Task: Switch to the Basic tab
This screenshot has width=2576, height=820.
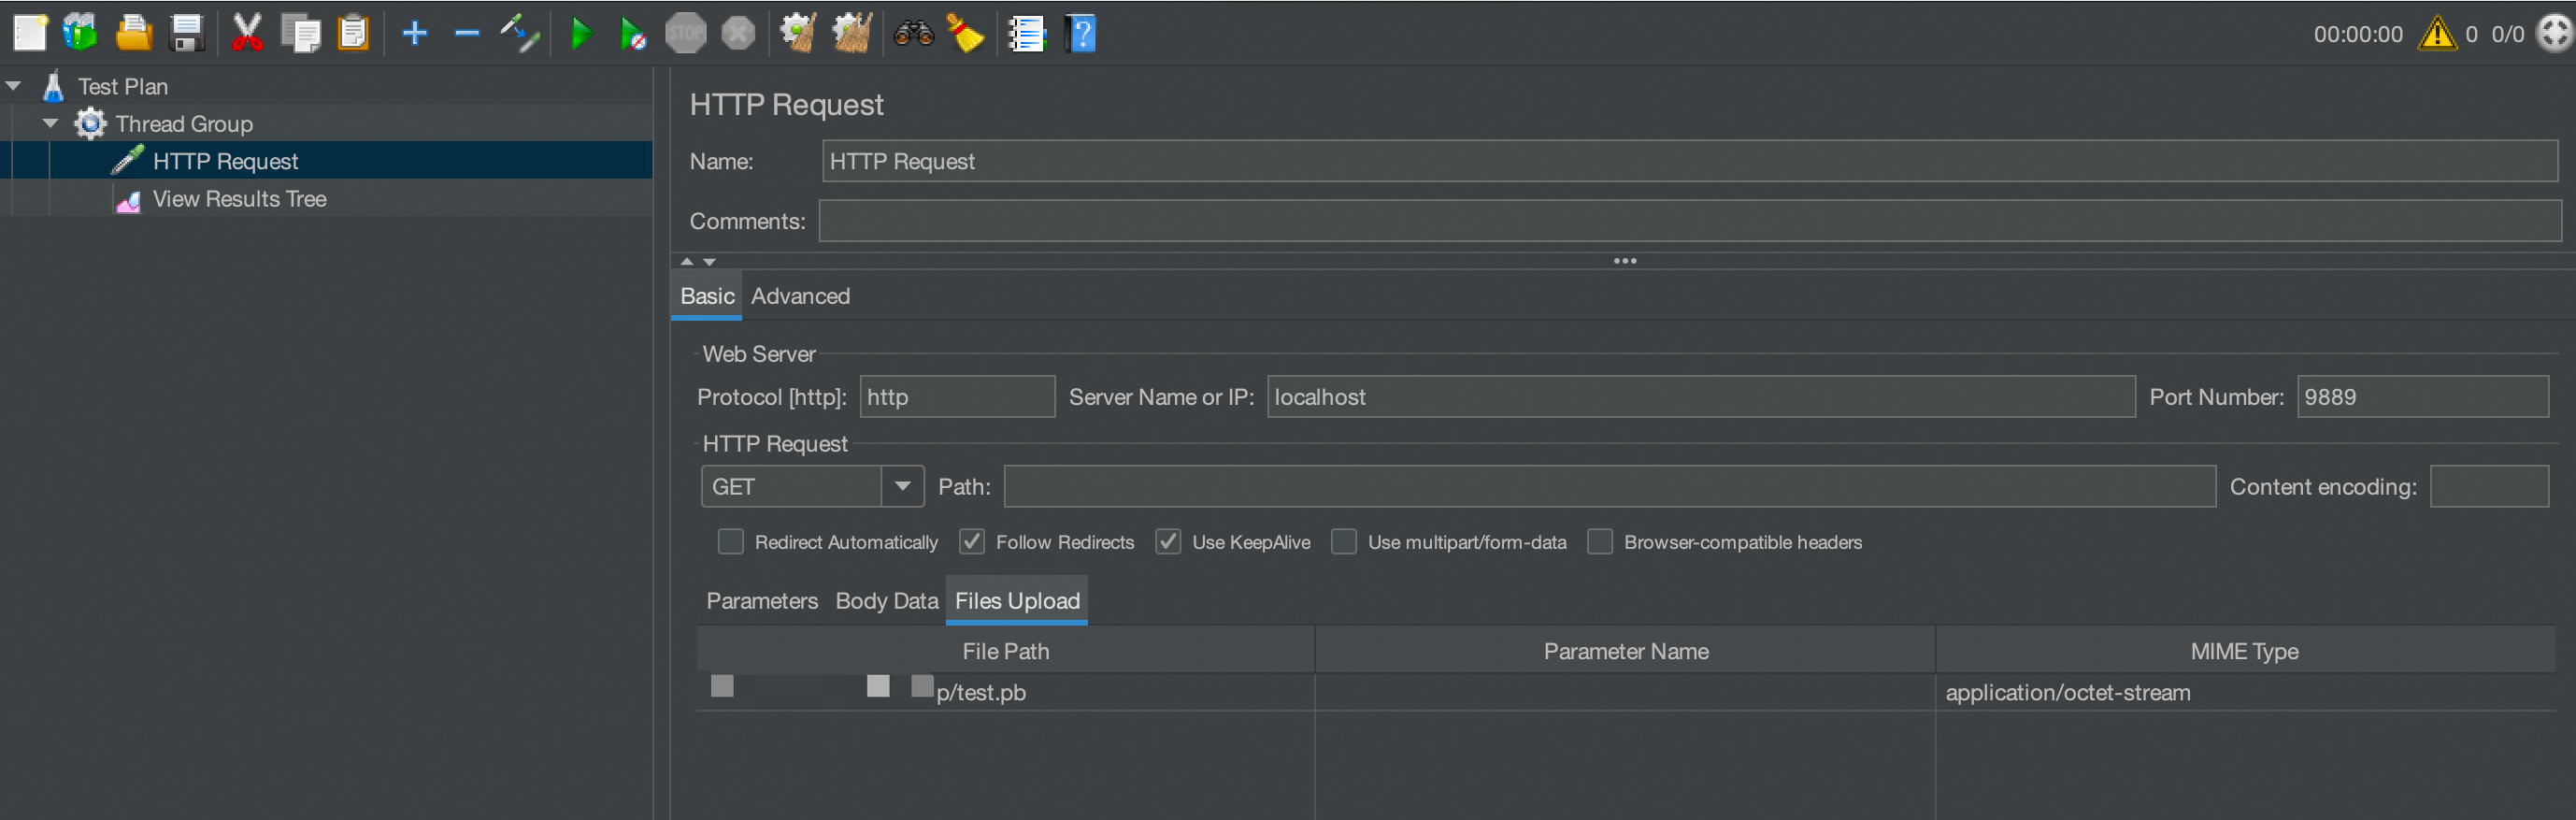Action: coord(707,296)
